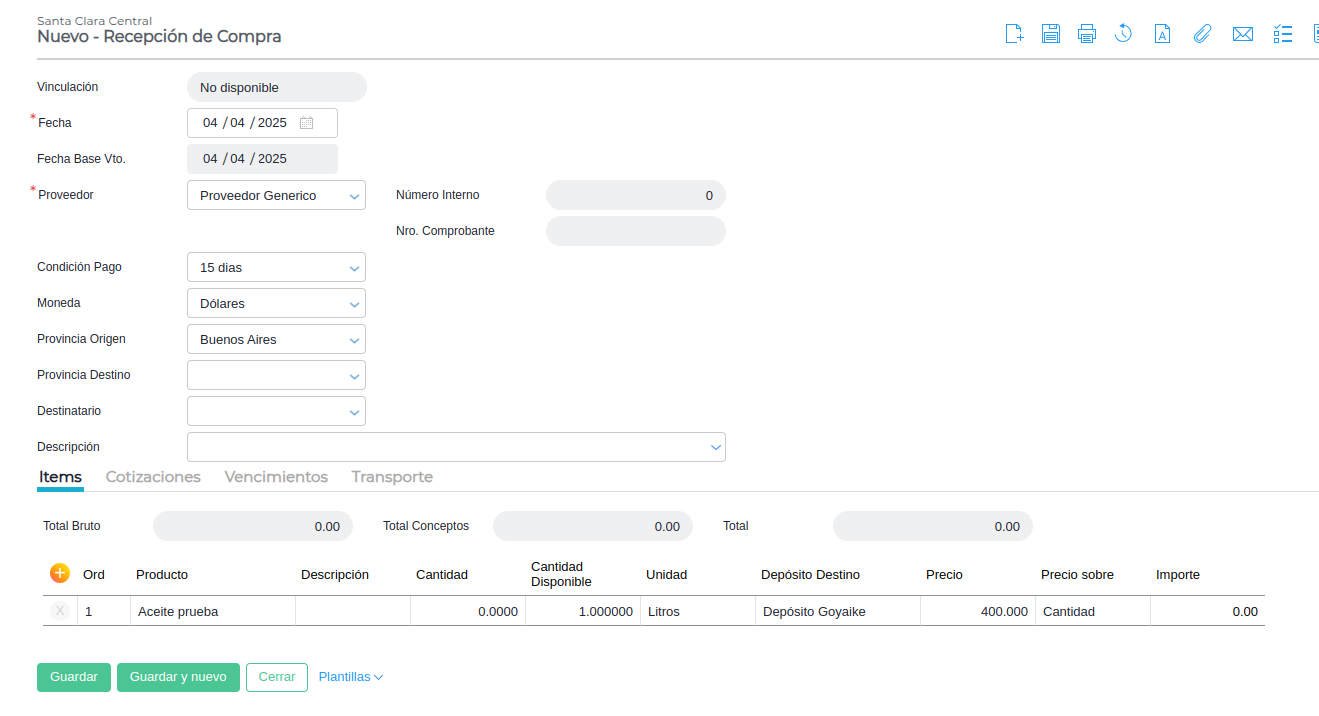Click the printer icon
This screenshot has height=716, width=1319.
pos(1087,34)
